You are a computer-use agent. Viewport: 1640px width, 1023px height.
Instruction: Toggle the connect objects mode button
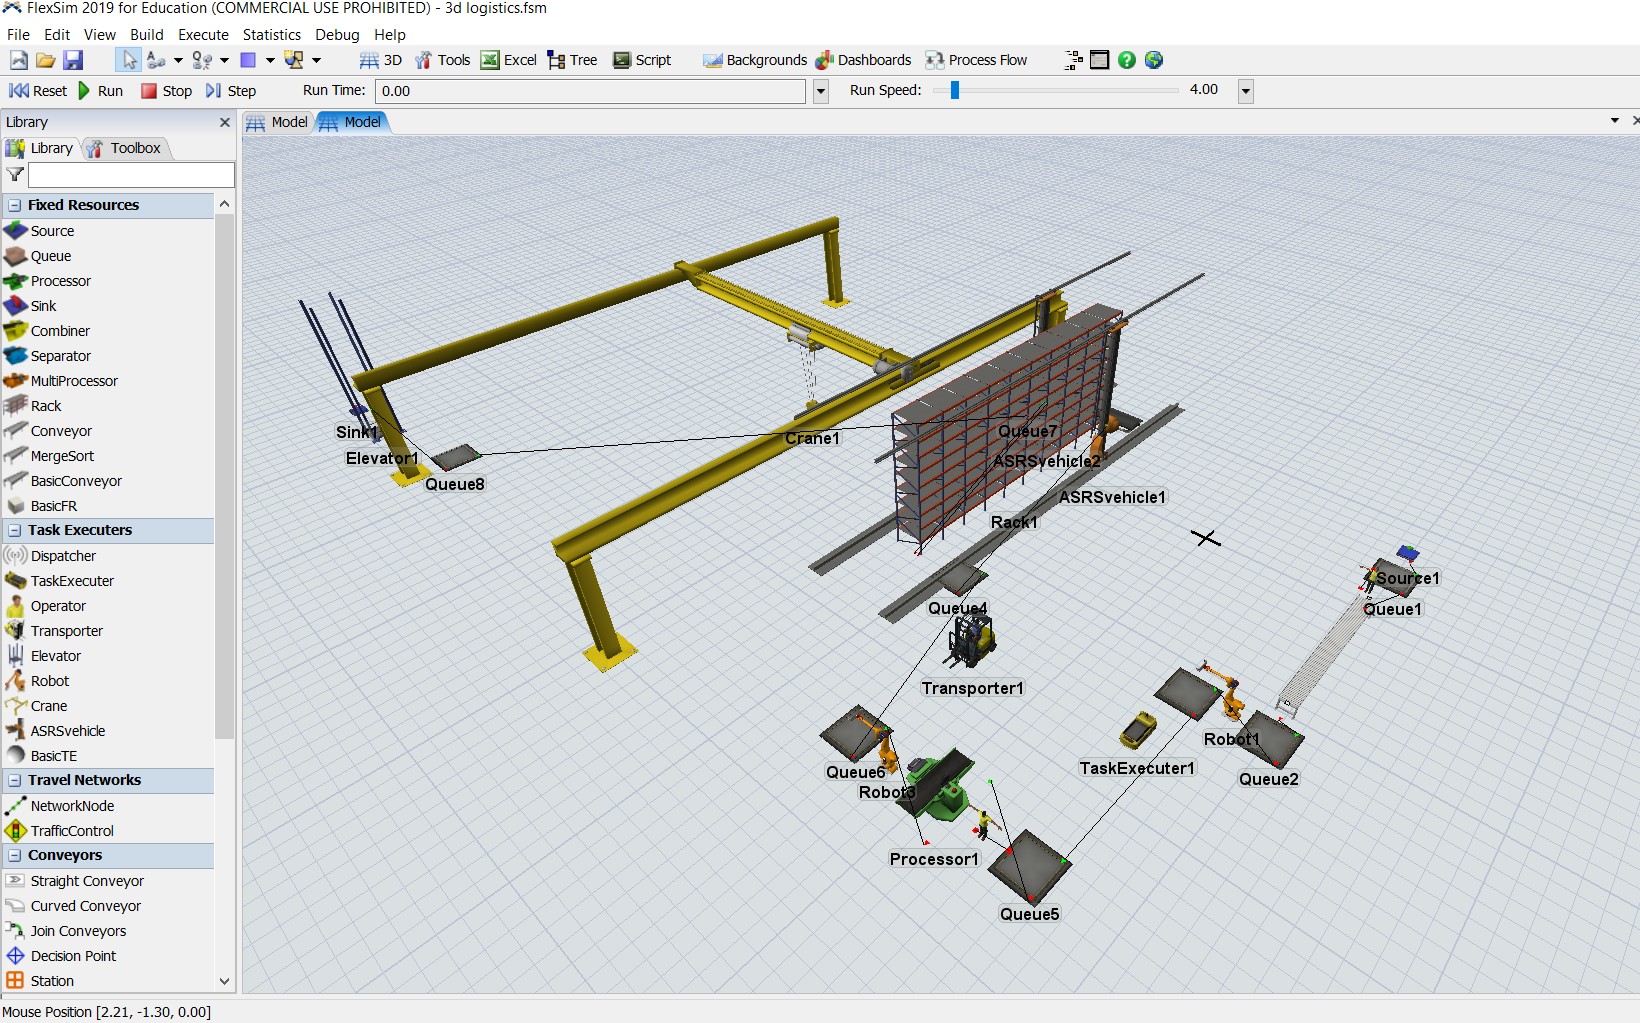coord(156,60)
